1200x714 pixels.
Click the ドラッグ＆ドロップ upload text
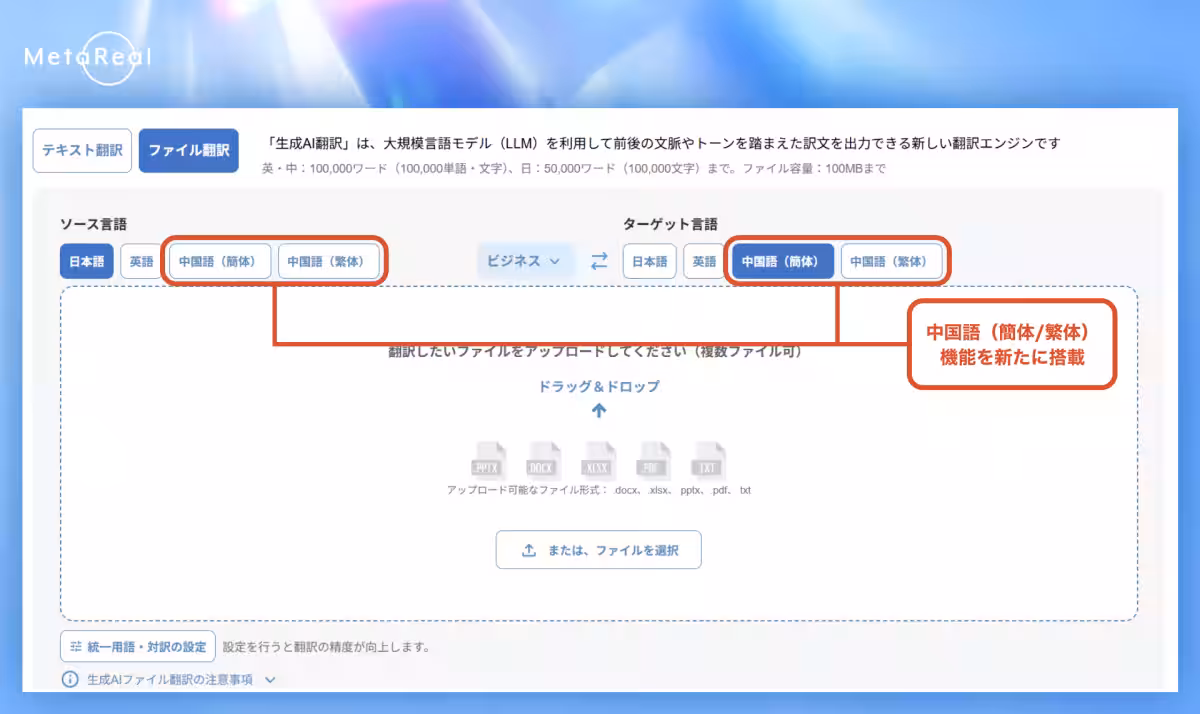[599, 386]
